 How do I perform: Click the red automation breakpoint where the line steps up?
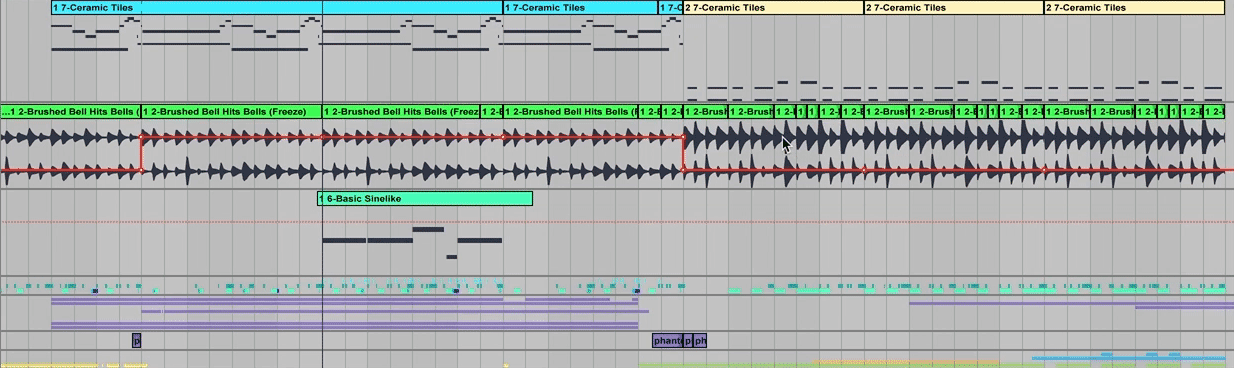[142, 137]
